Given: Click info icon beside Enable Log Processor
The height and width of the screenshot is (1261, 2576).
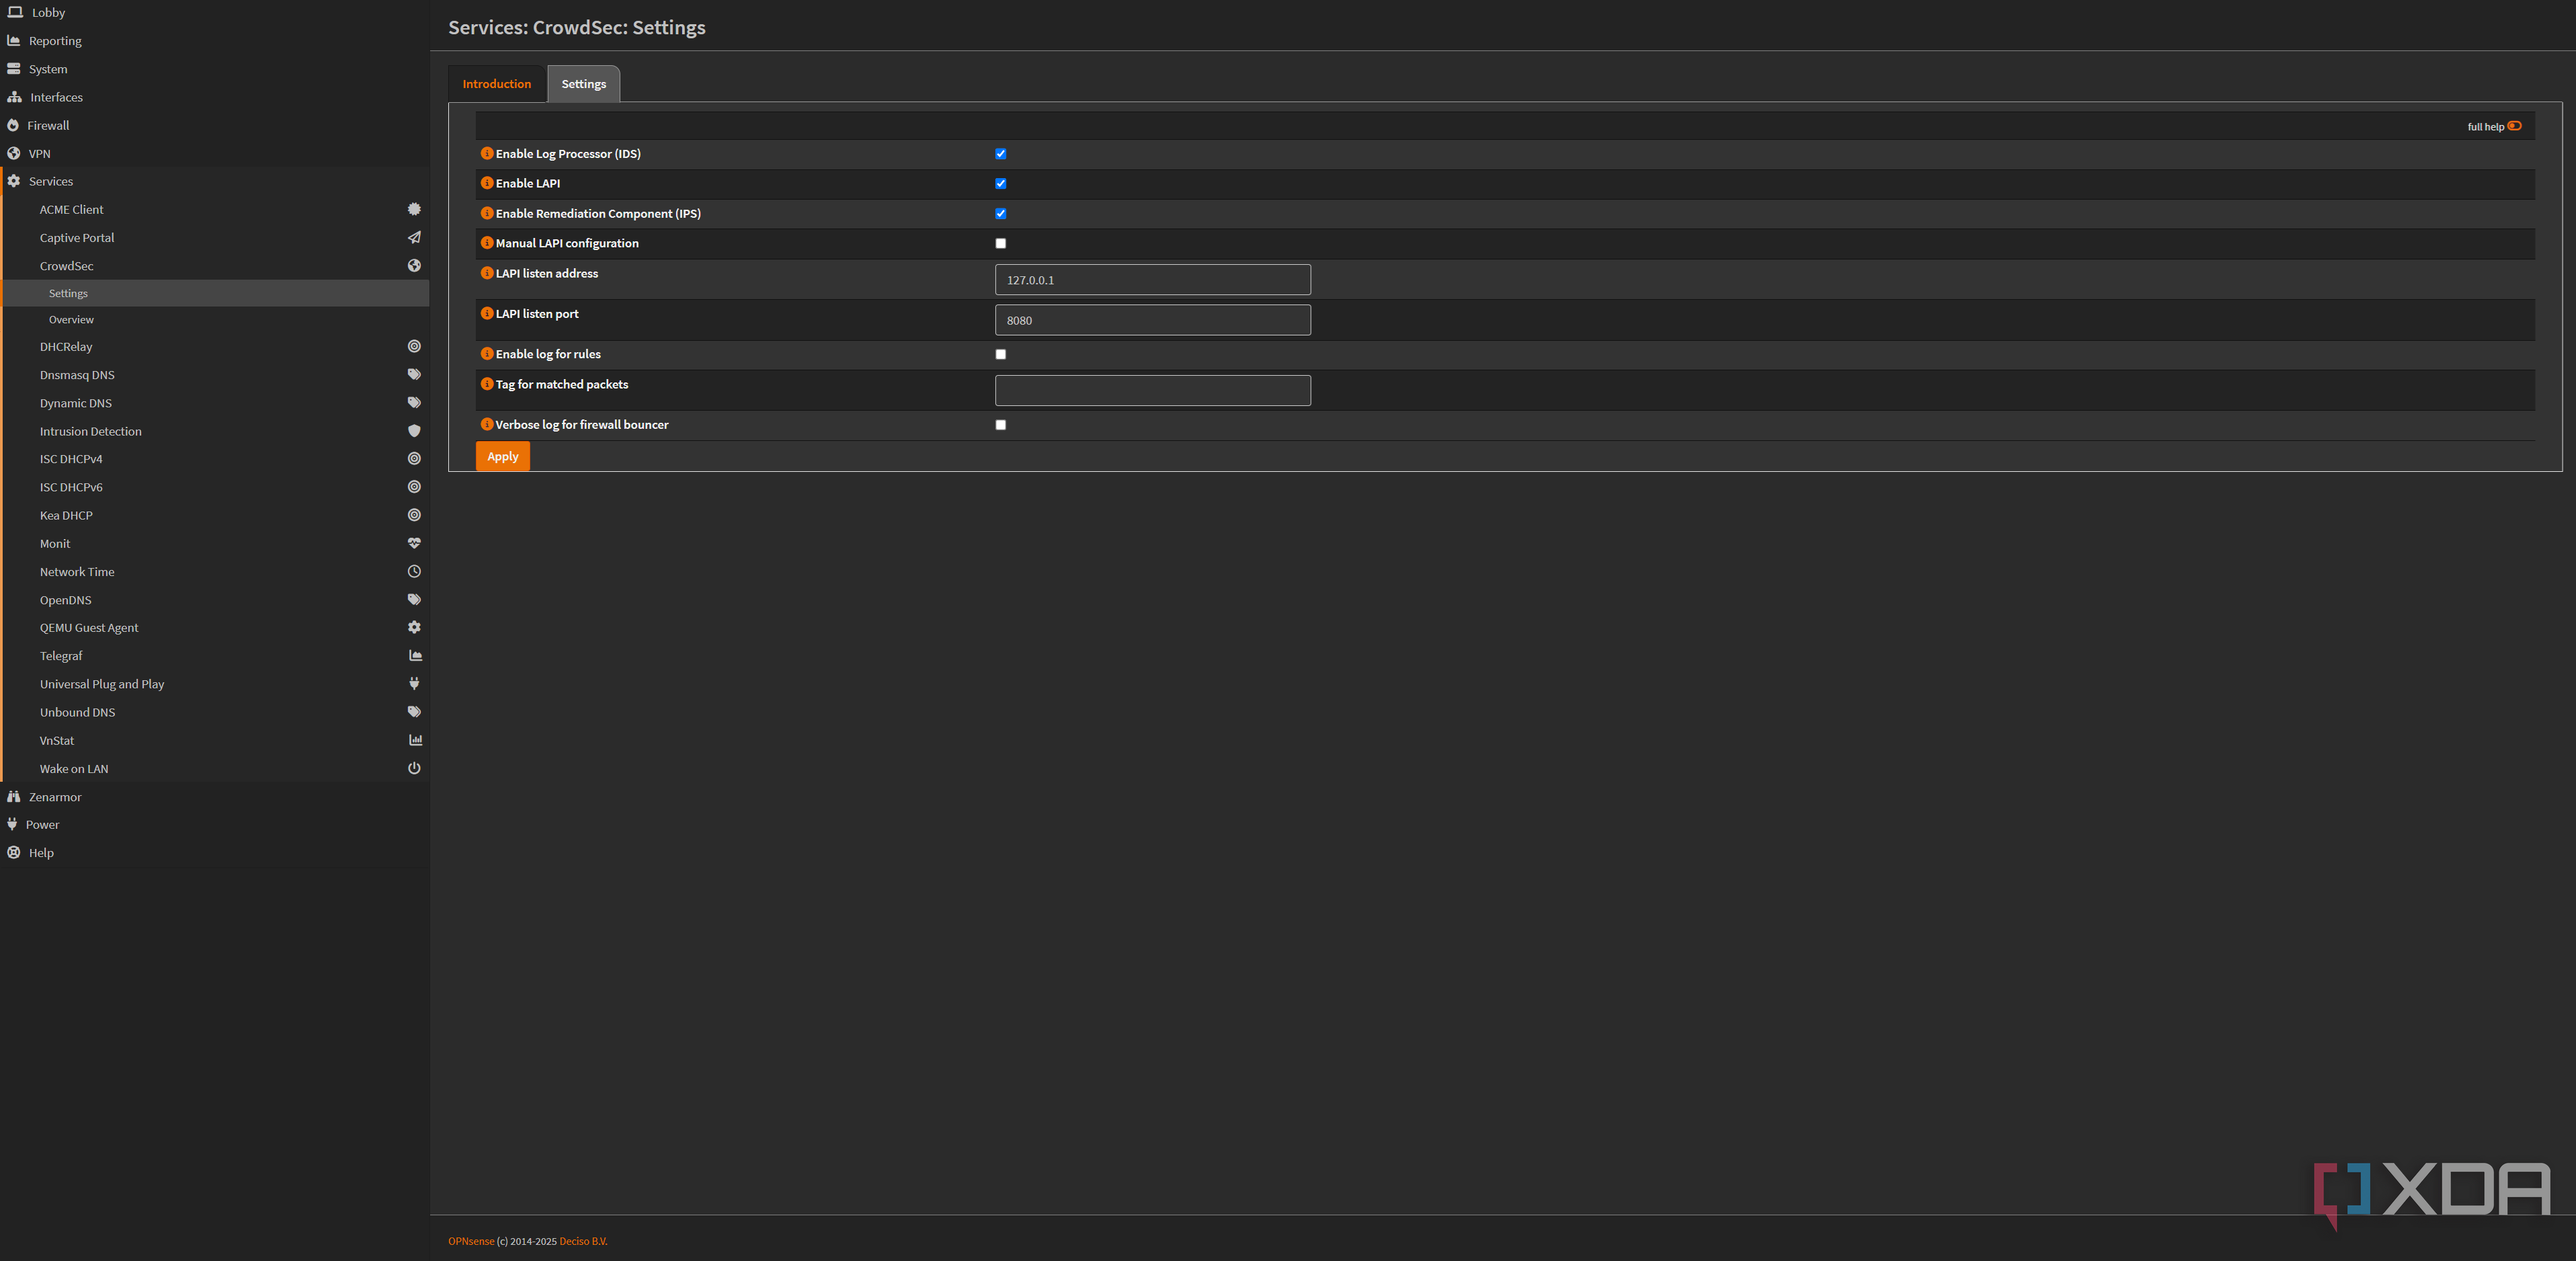Looking at the screenshot, I should [487, 153].
